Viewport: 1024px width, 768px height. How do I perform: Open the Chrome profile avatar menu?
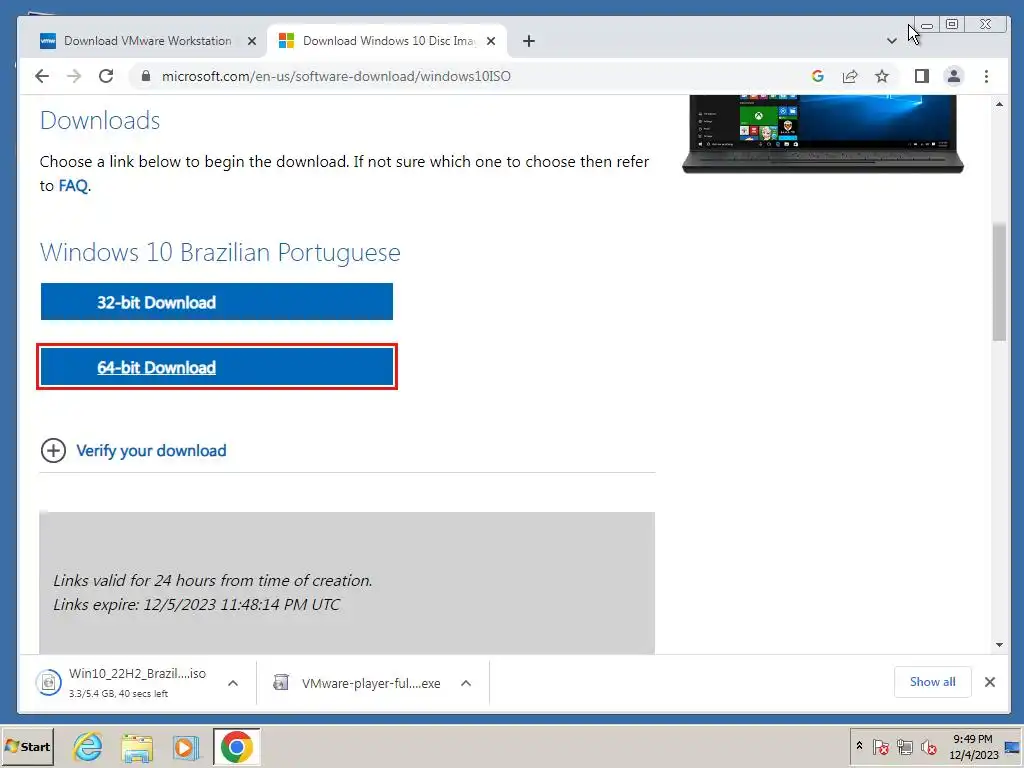953,76
